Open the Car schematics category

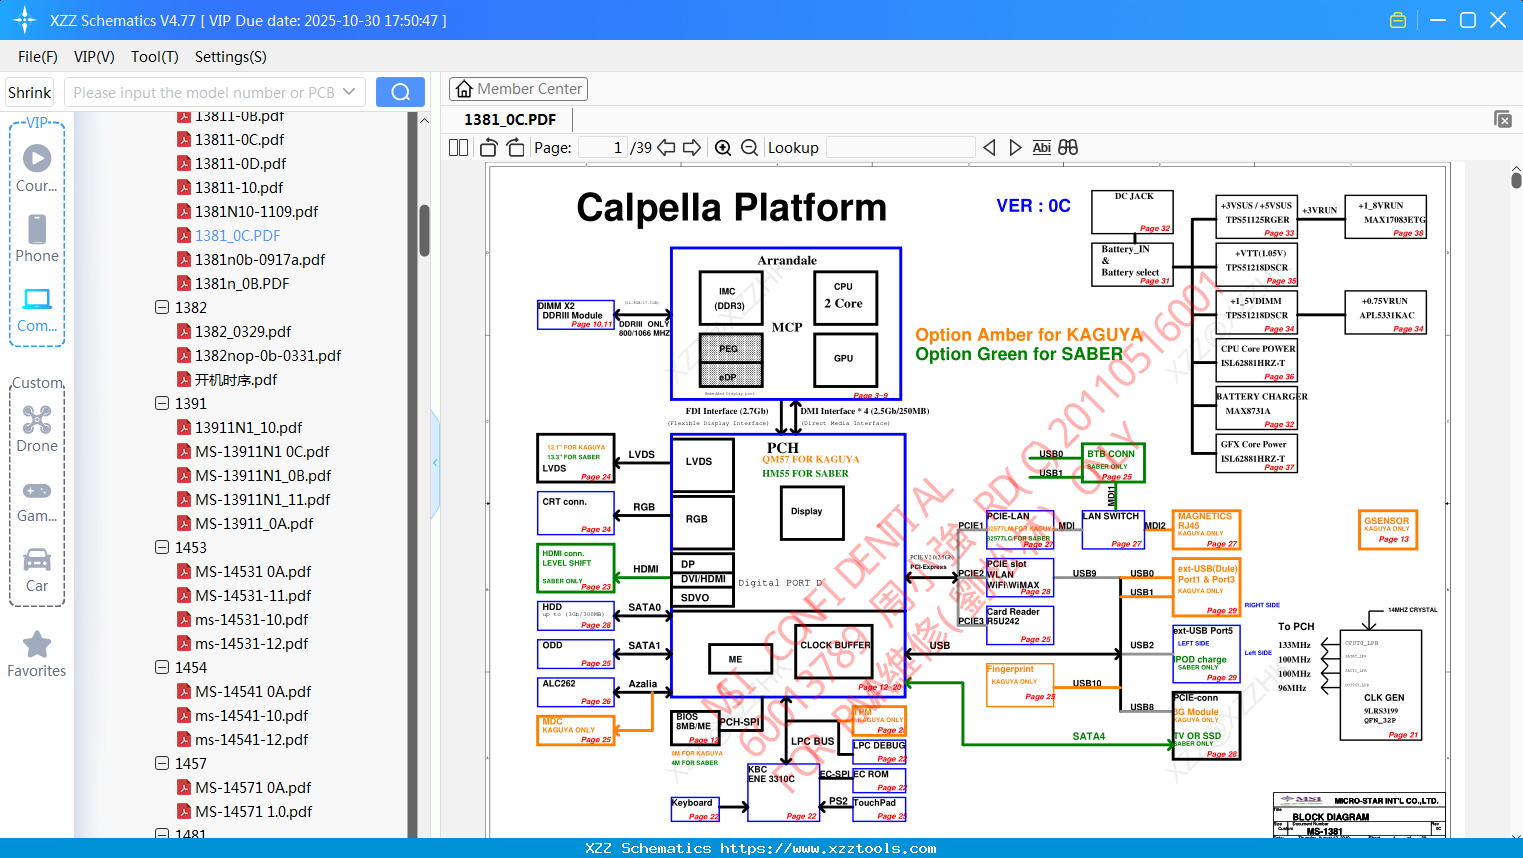coord(37,569)
